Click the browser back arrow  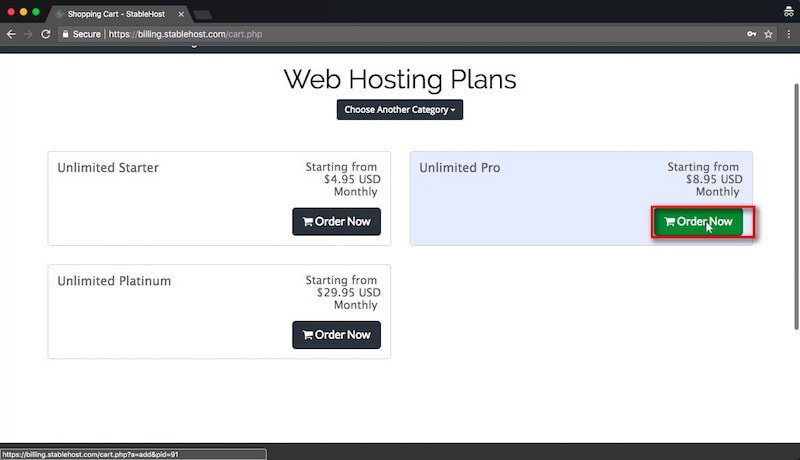[11, 34]
